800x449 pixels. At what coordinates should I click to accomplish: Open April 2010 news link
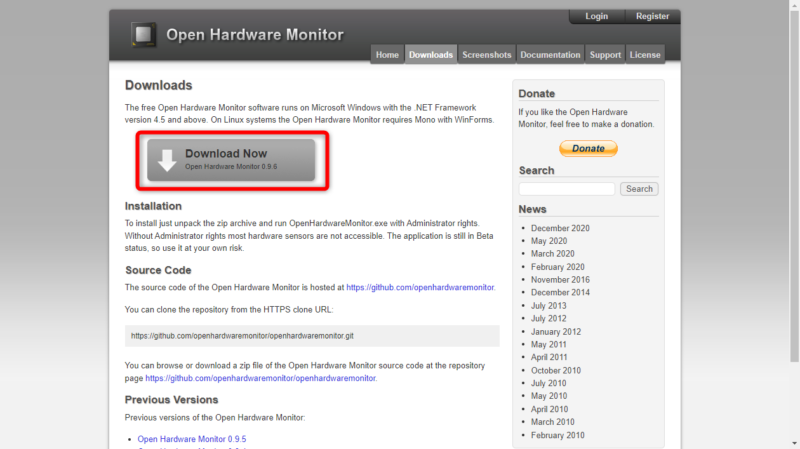[x=549, y=409]
